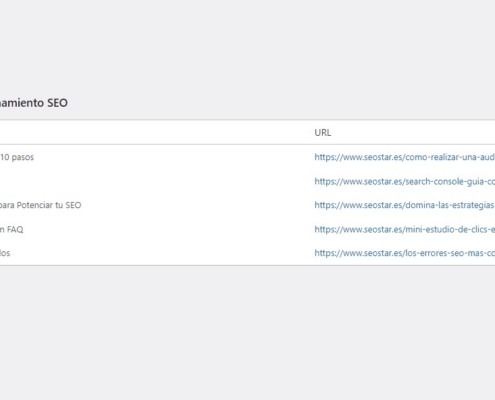495x400 pixels.
Task: Select the row title ending '10 pasos'
Action: click(17, 157)
